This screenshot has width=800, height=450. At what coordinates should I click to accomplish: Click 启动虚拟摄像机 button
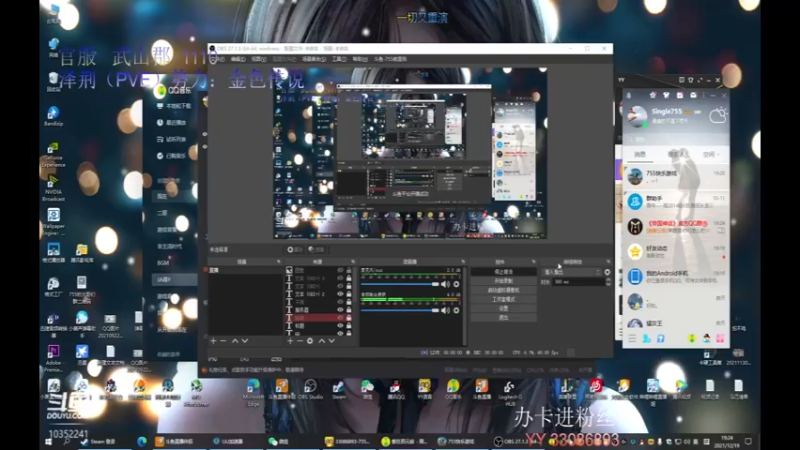tap(503, 290)
